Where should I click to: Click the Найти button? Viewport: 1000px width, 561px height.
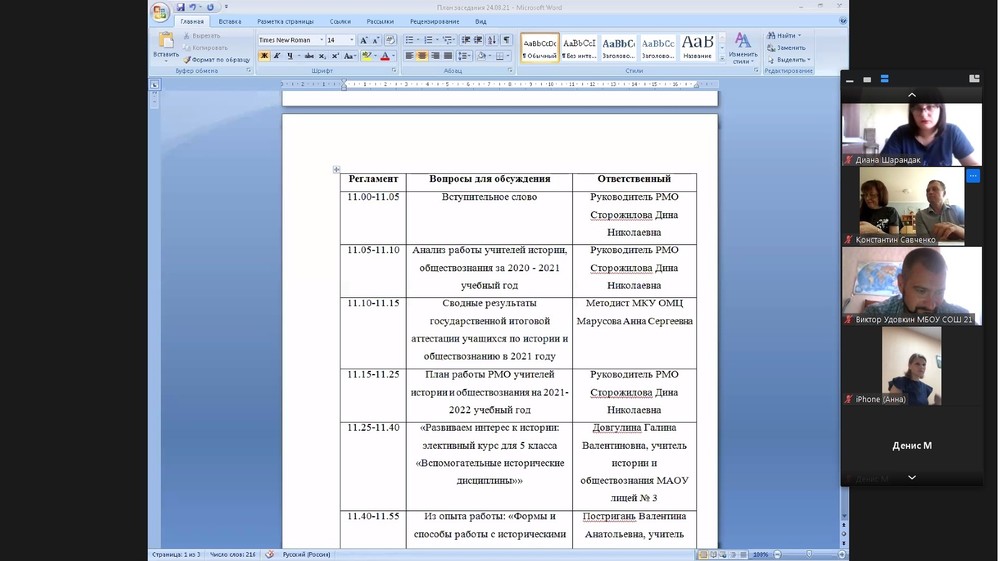[x=785, y=36]
